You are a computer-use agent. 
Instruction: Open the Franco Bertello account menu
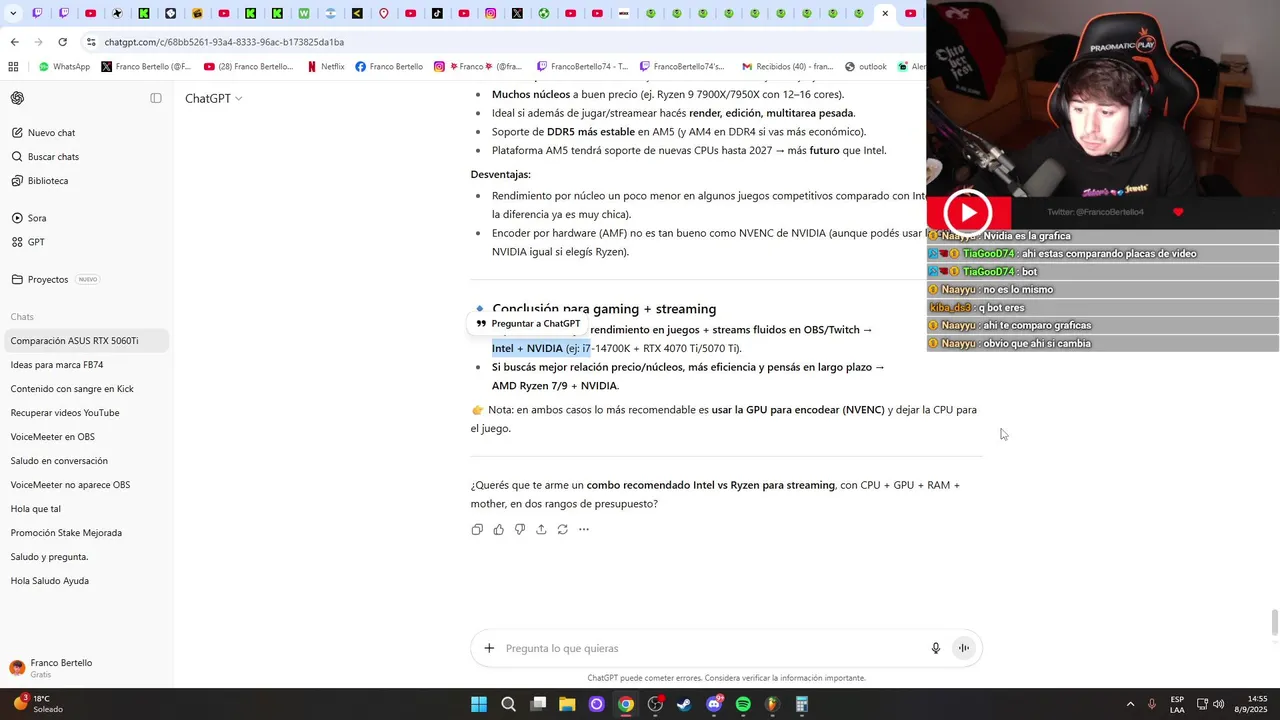(x=85, y=668)
